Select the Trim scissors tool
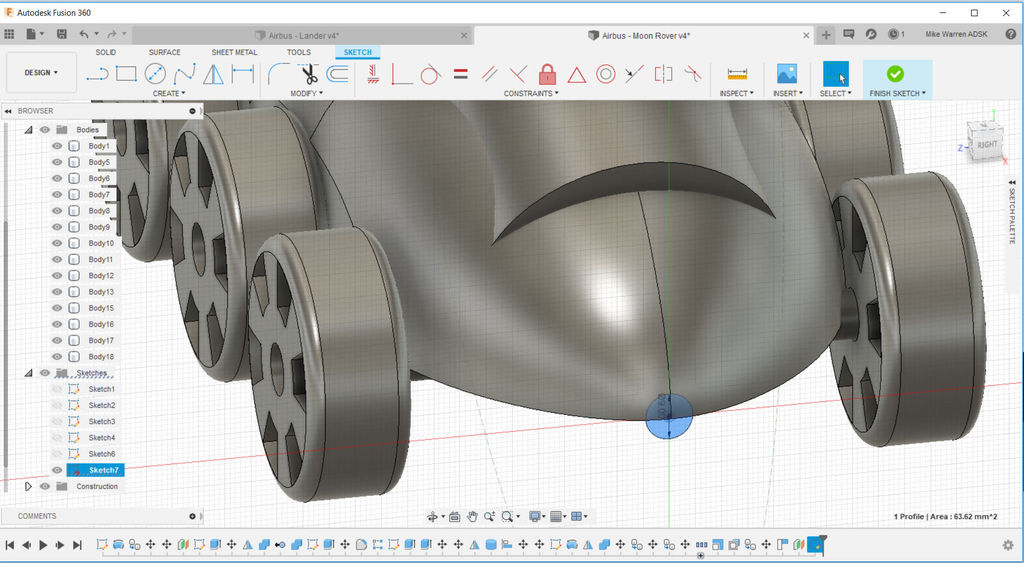 click(308, 74)
